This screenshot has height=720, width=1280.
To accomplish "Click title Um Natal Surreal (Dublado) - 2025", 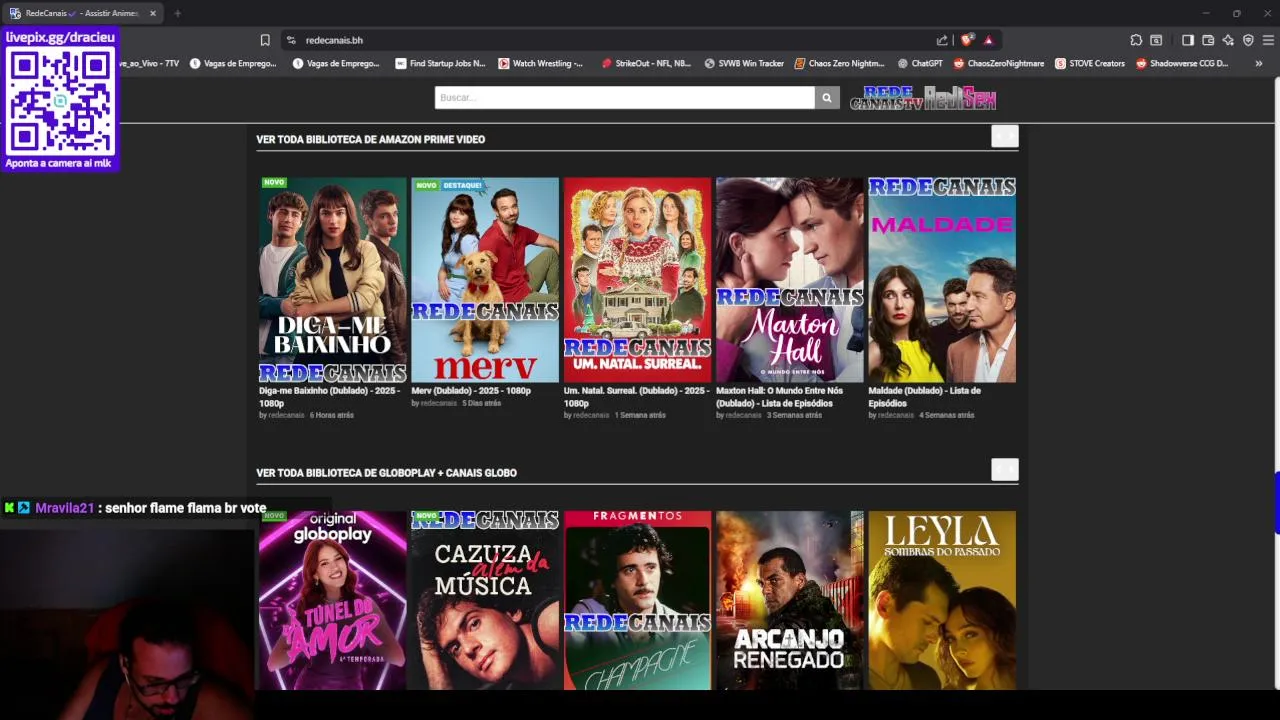I will pos(637,397).
